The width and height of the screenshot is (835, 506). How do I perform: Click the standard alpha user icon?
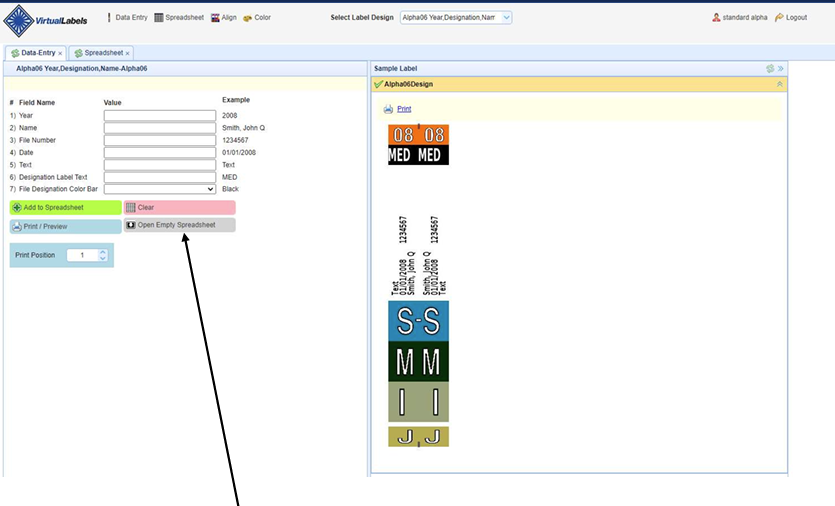(716, 18)
